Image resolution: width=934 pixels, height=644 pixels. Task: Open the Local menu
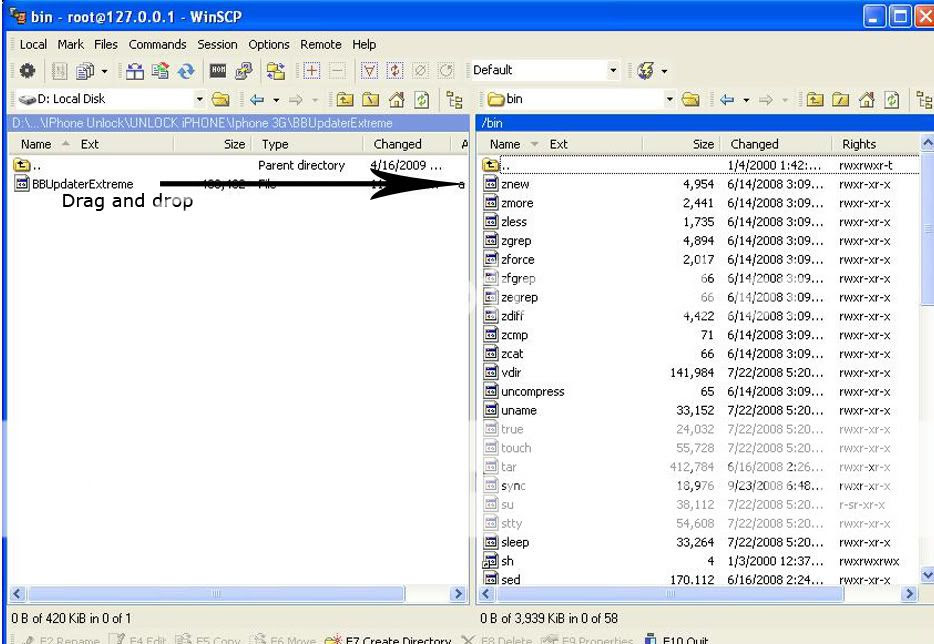pyautogui.click(x=33, y=45)
